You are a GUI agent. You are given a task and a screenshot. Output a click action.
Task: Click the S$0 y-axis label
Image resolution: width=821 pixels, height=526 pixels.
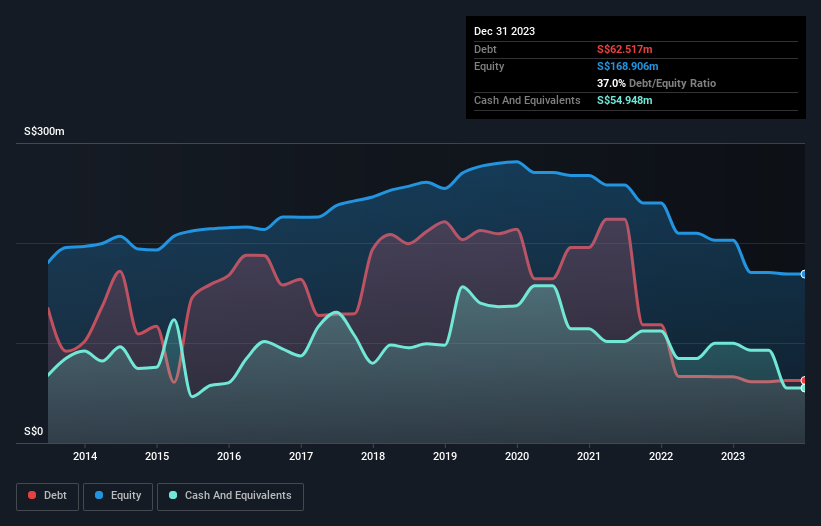[34, 431]
